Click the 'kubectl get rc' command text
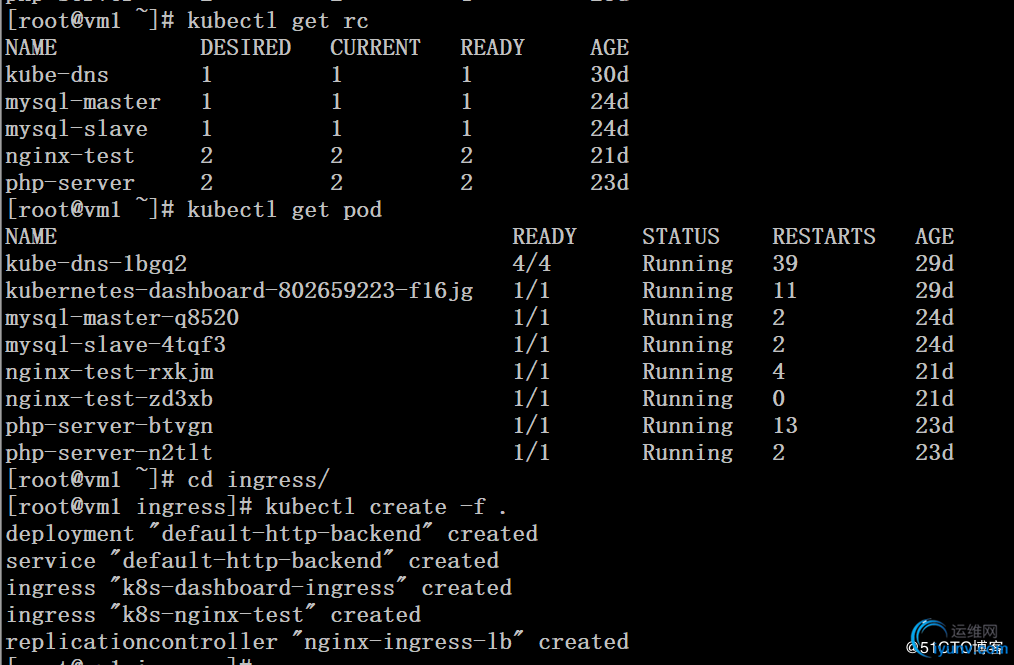Viewport: 1014px width, 665px height. coord(278,21)
